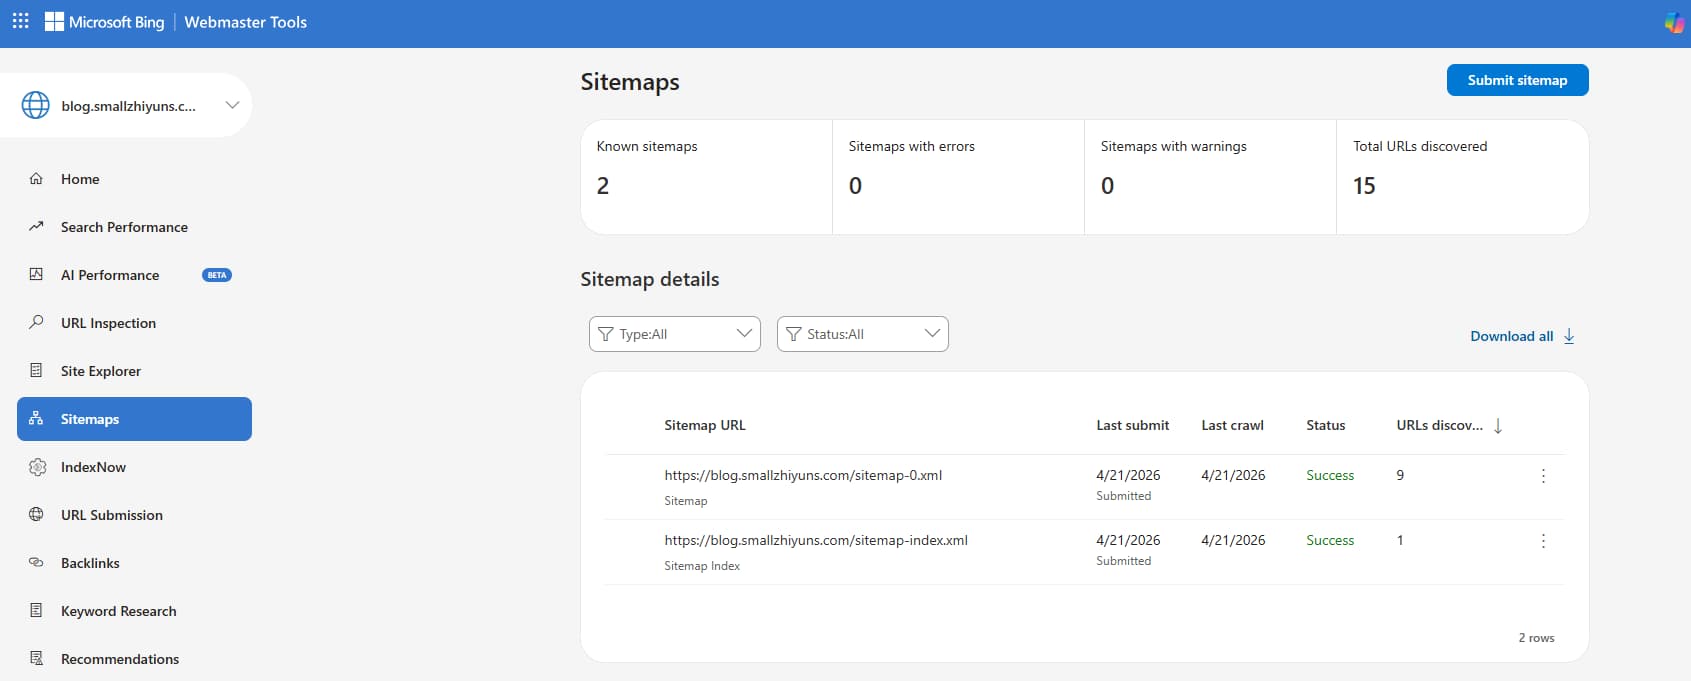Select AI Performance beta menu item
Image resolution: width=1691 pixels, height=681 pixels.
pyautogui.click(x=110, y=275)
